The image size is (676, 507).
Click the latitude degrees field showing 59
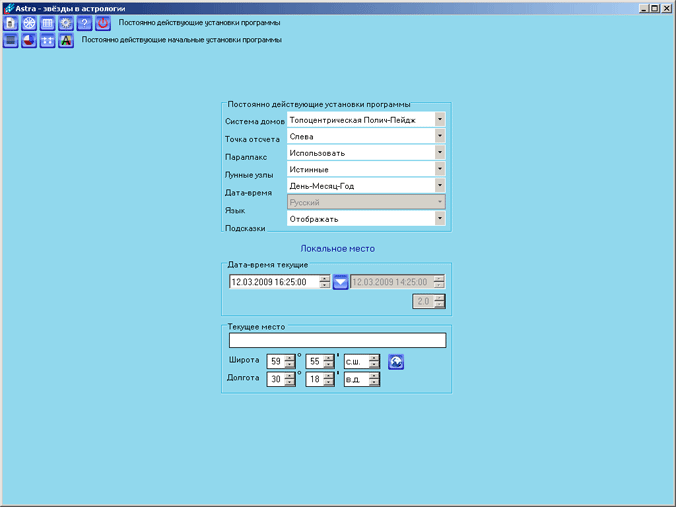click(281, 361)
